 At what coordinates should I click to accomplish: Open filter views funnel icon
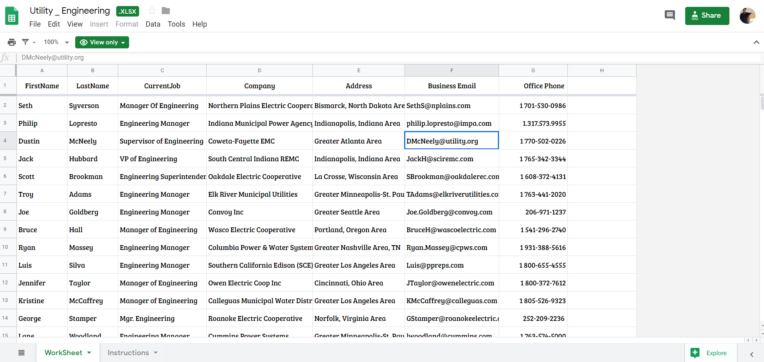point(25,42)
